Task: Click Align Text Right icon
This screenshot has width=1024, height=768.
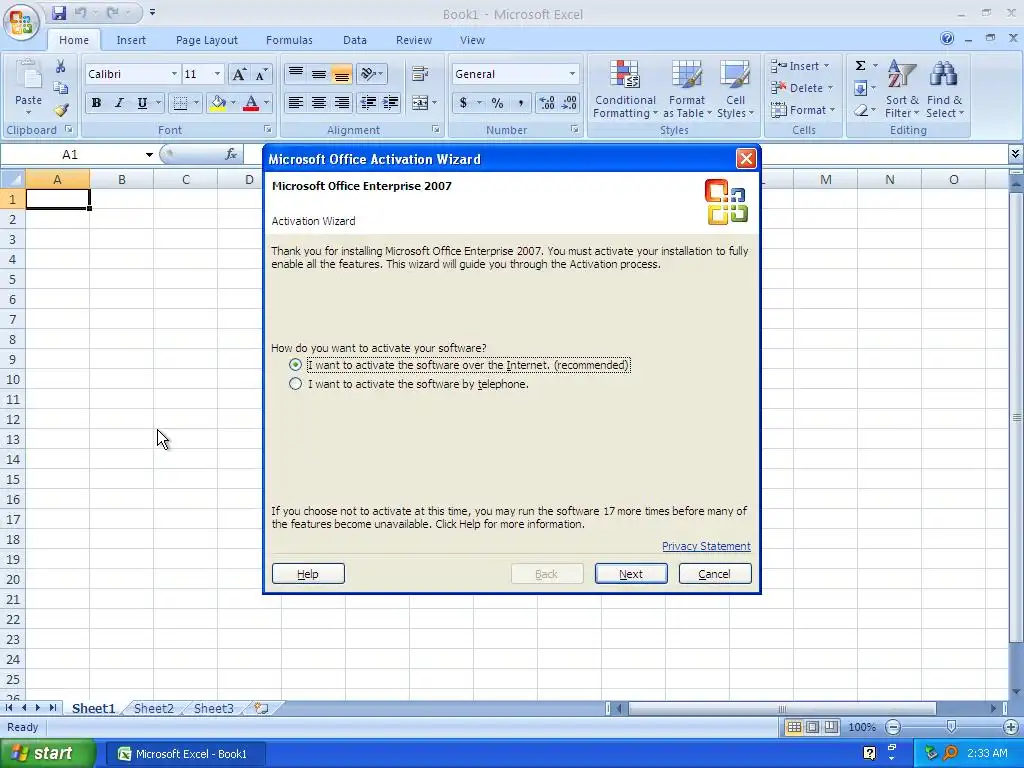Action: (342, 103)
